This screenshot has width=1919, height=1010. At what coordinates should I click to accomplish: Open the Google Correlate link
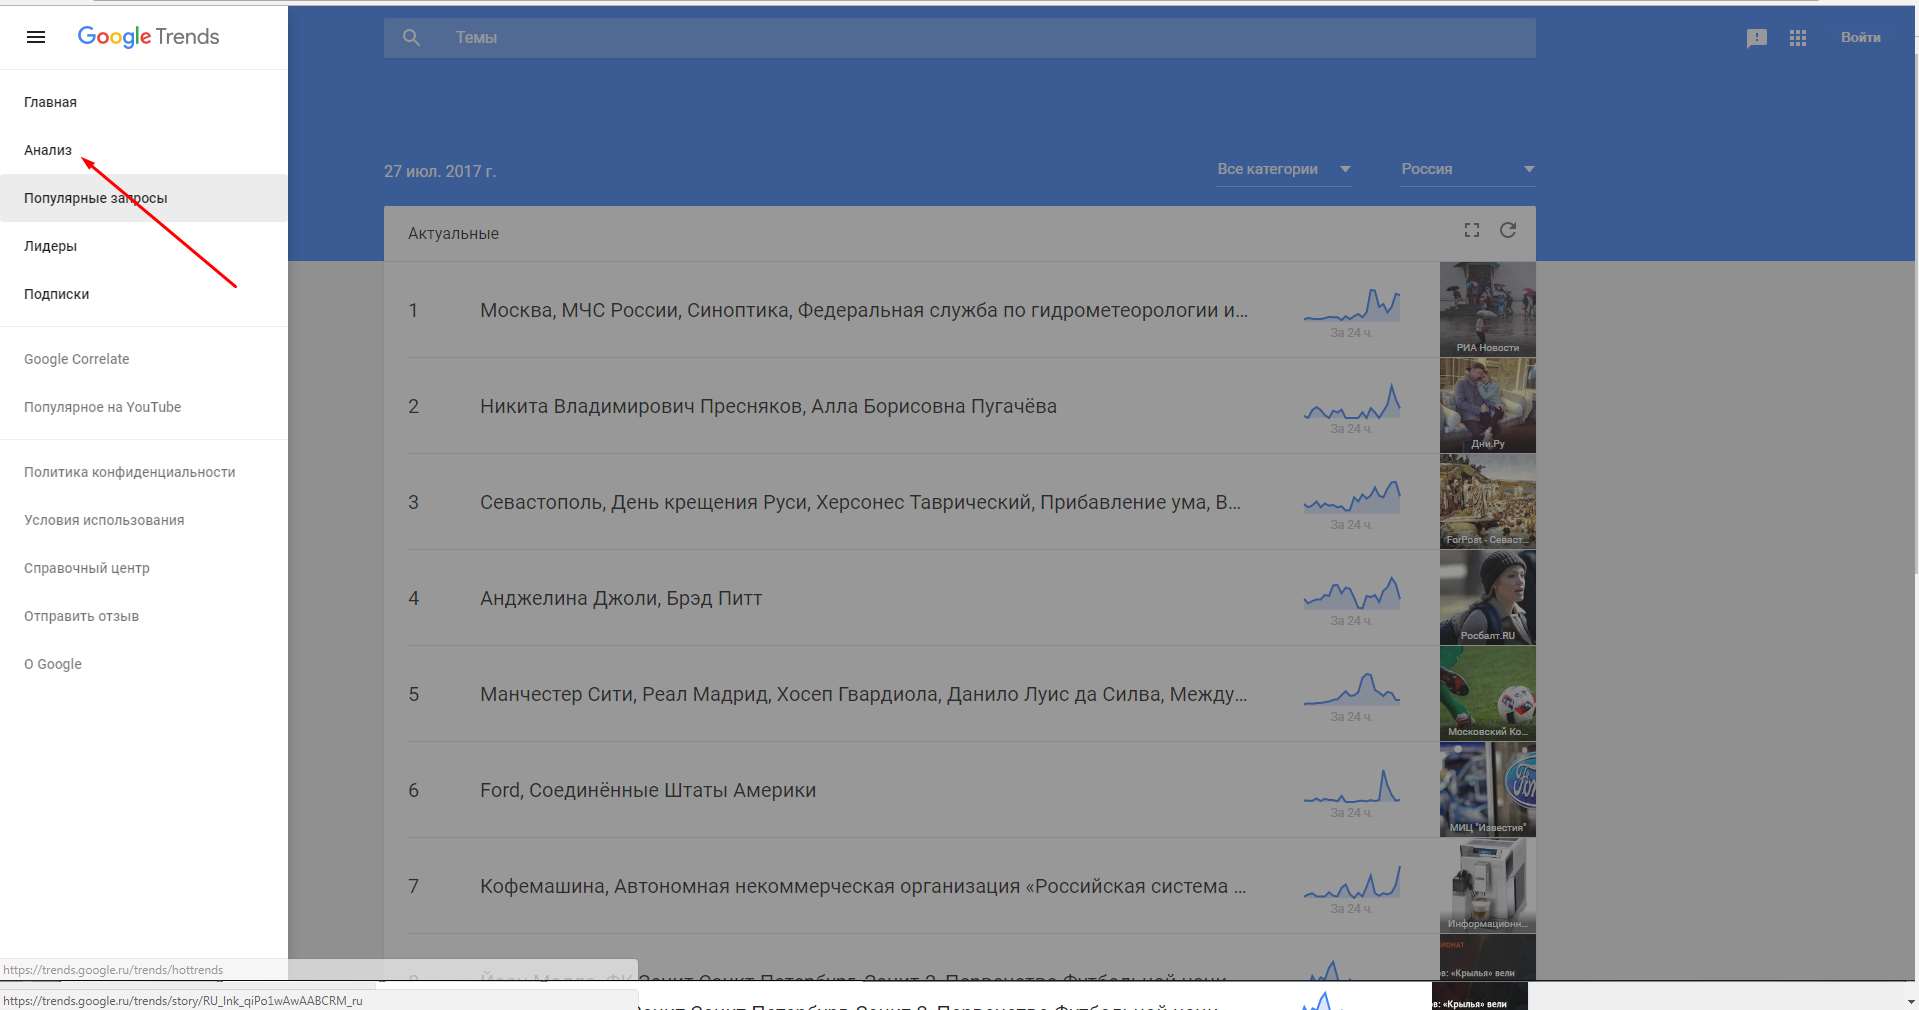click(76, 359)
